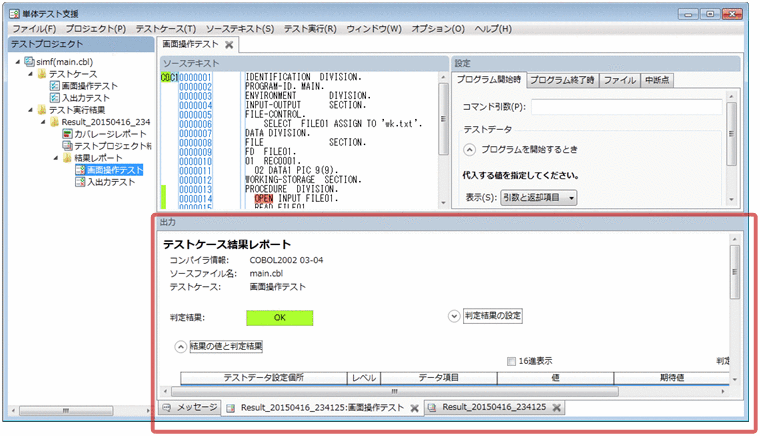Screen dimensions: 760x436
Task: Click the カバレージレポート icon
Action: point(67,134)
